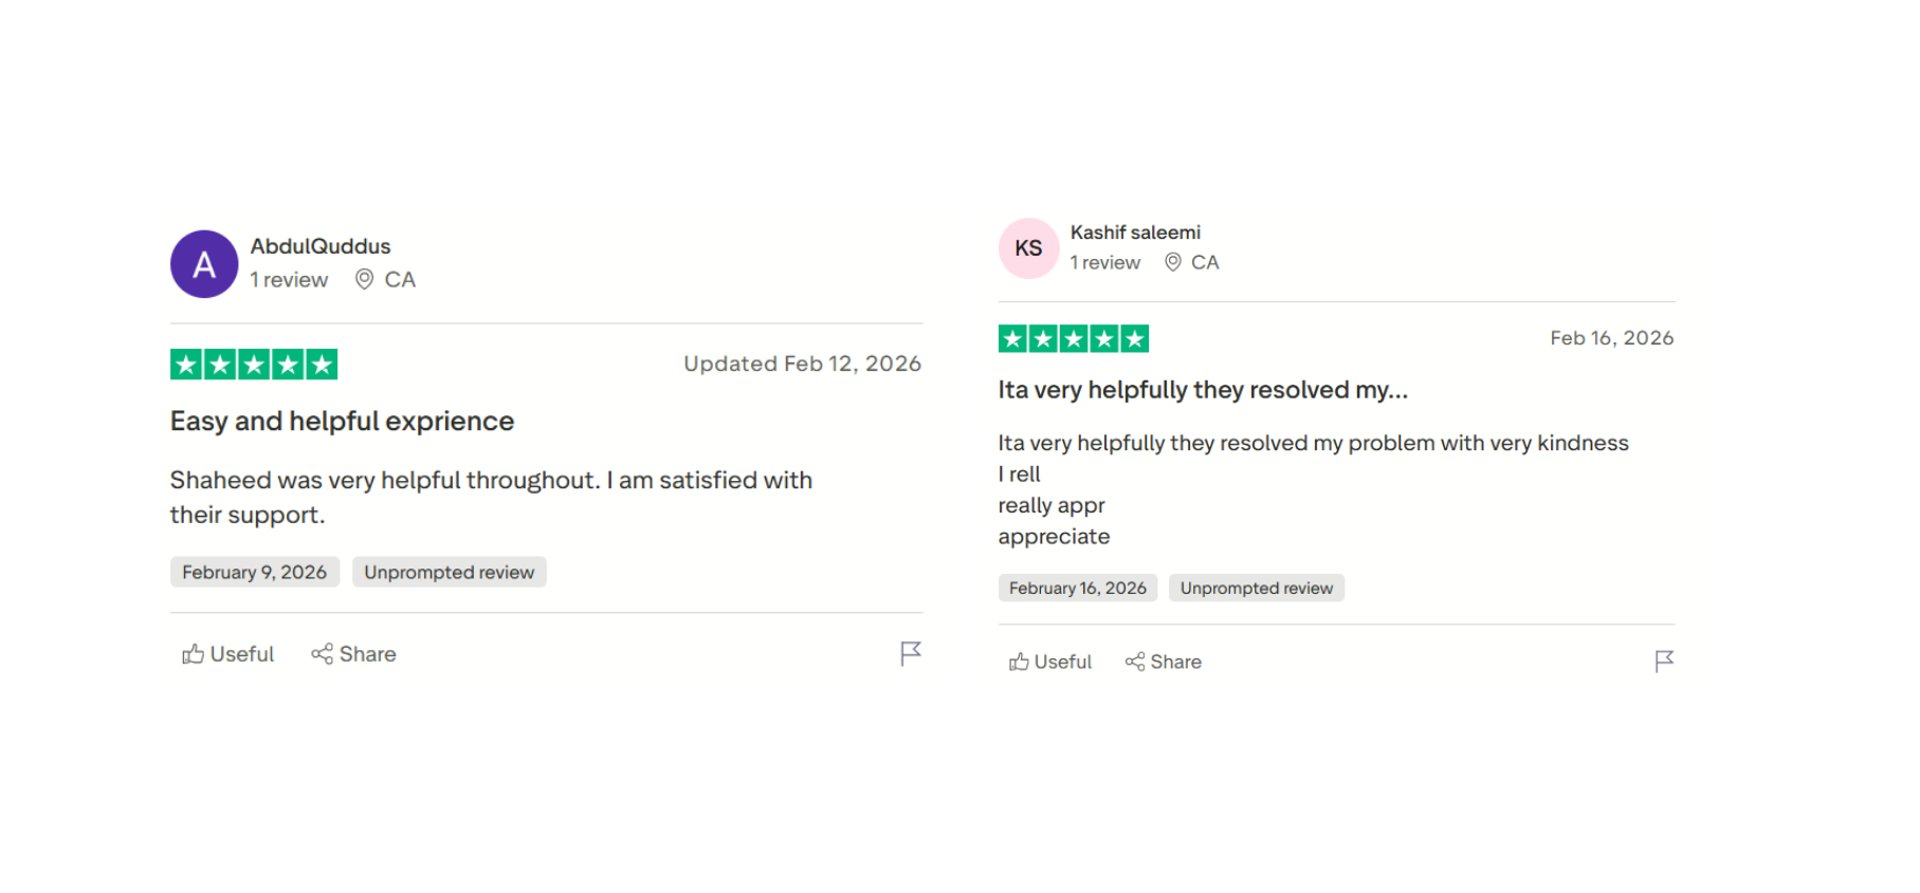Click Kashif saleemi KS avatar
Screen dimensions: 1920x893
tap(1028, 248)
